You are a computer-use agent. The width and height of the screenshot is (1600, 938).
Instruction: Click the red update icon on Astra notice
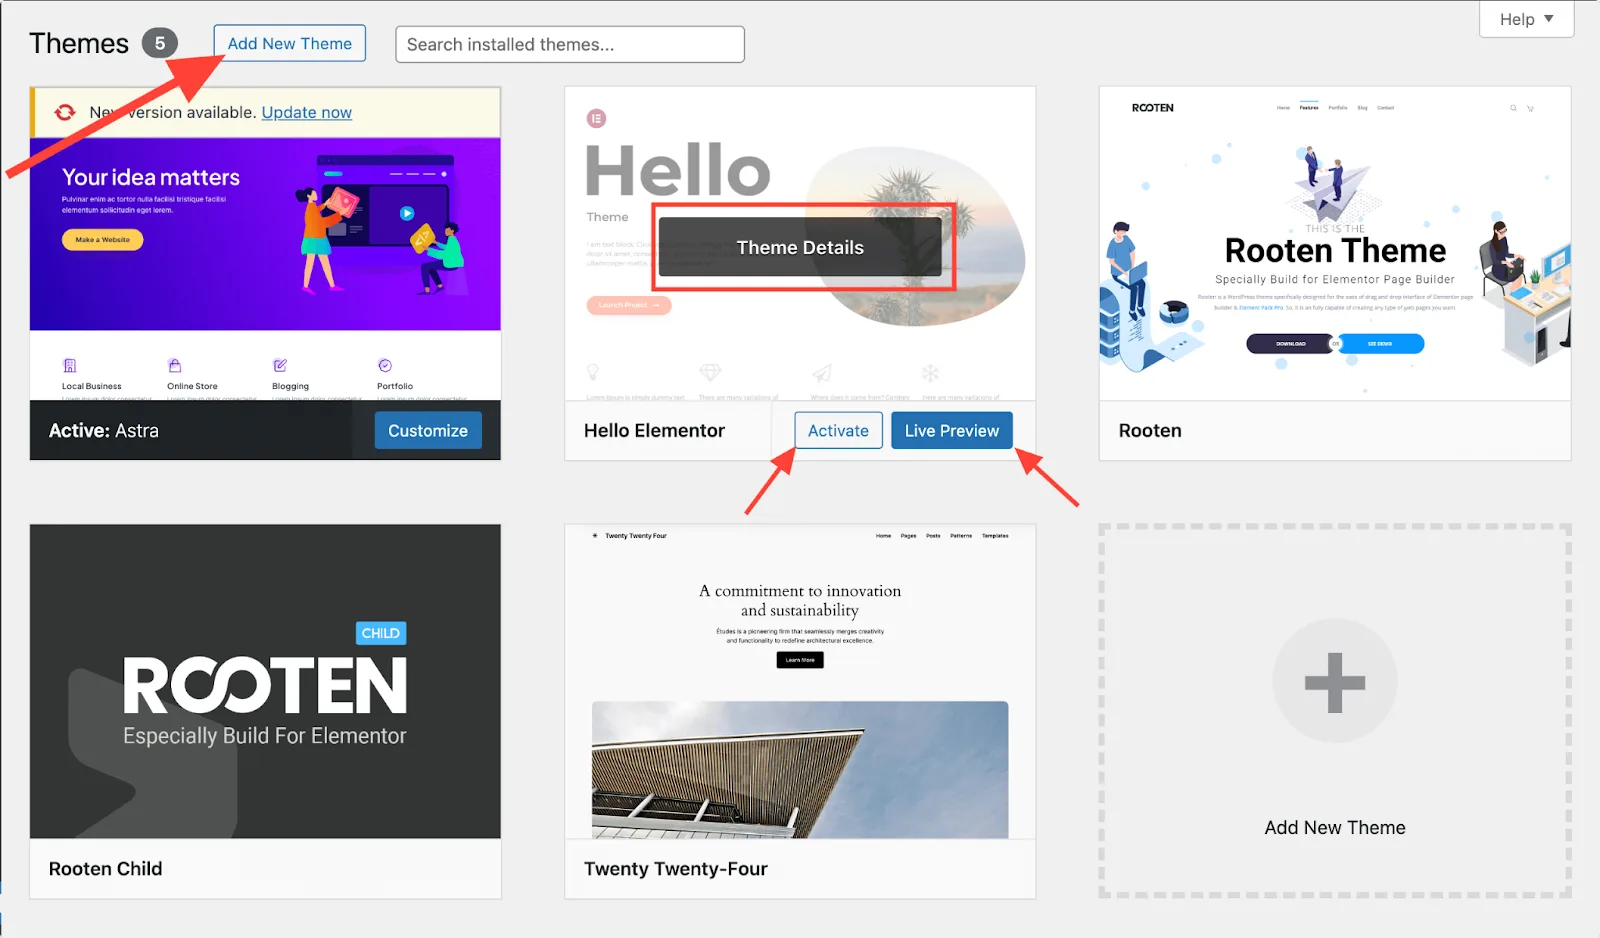[x=65, y=112]
